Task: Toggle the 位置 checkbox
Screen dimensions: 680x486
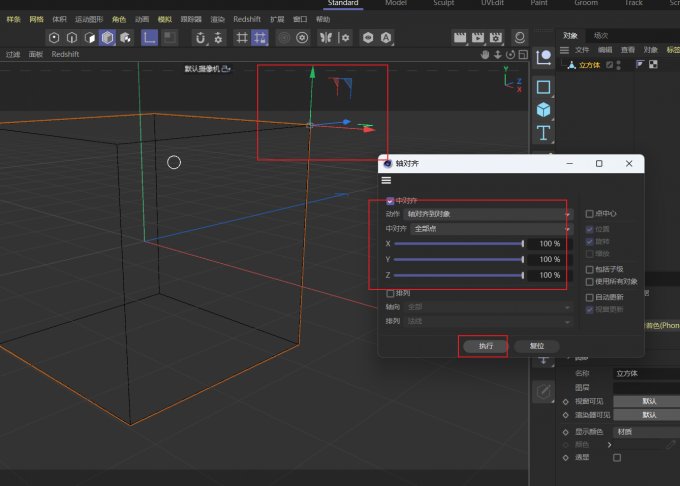Action: point(589,229)
